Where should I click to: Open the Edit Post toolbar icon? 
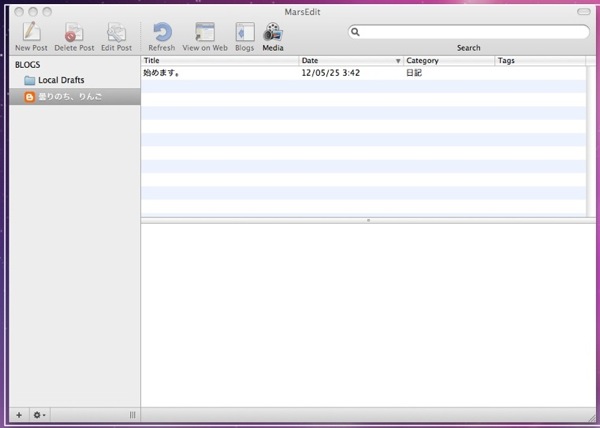[x=116, y=31]
